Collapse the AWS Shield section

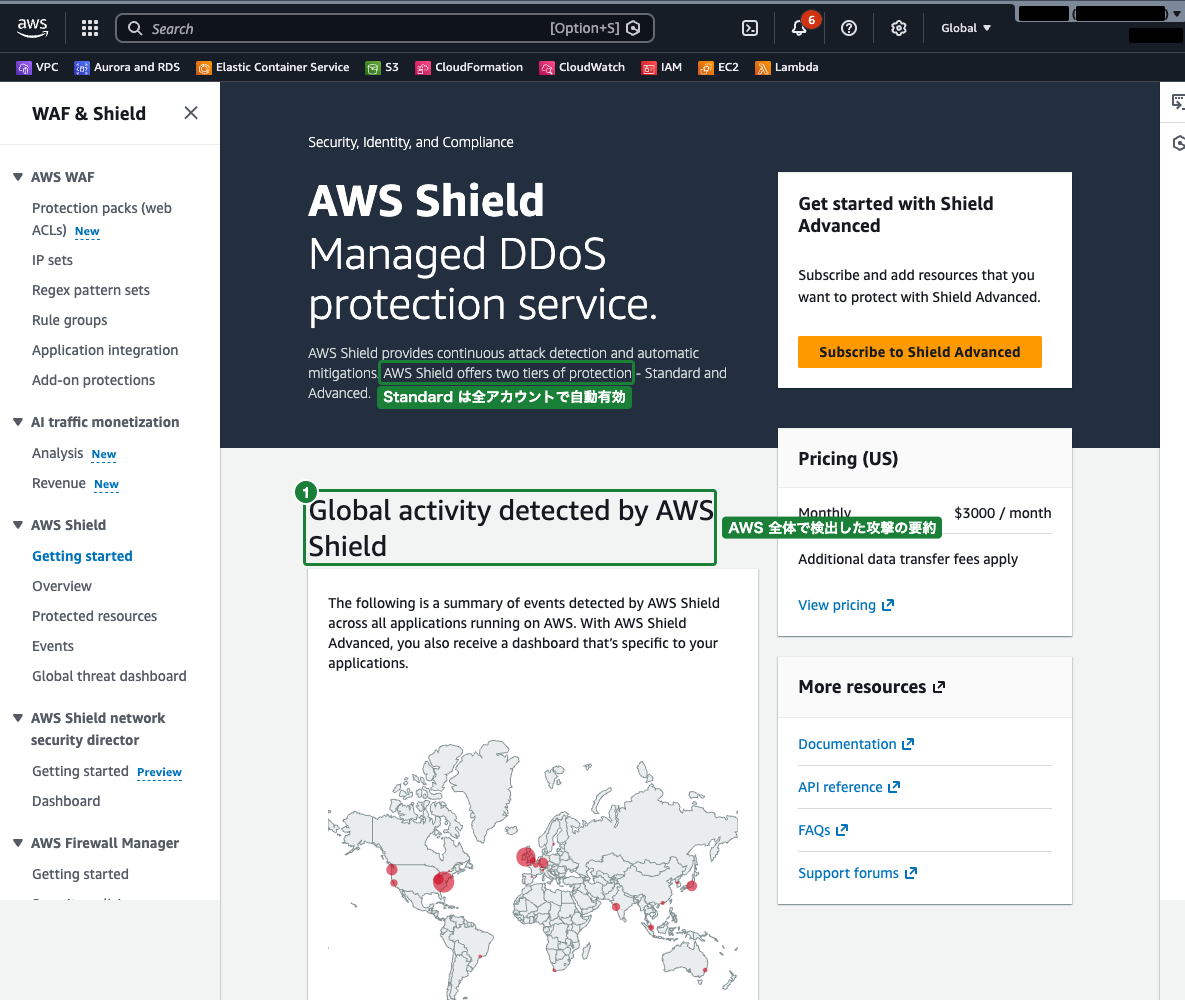(18, 525)
